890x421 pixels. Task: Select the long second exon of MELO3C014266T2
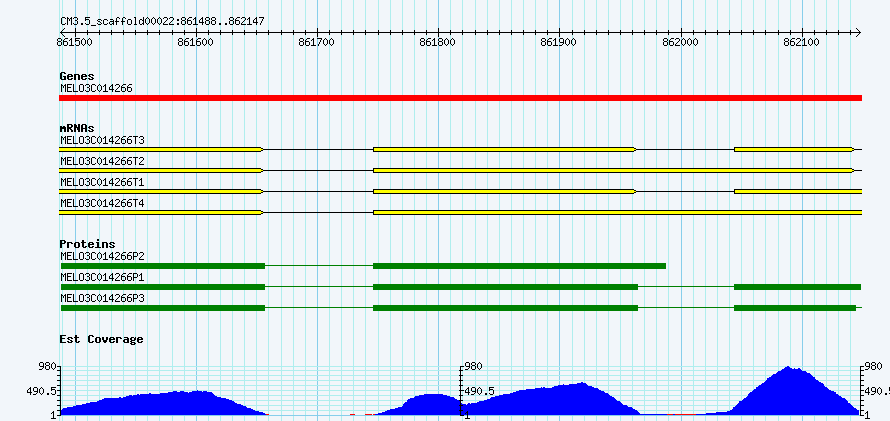(614, 170)
